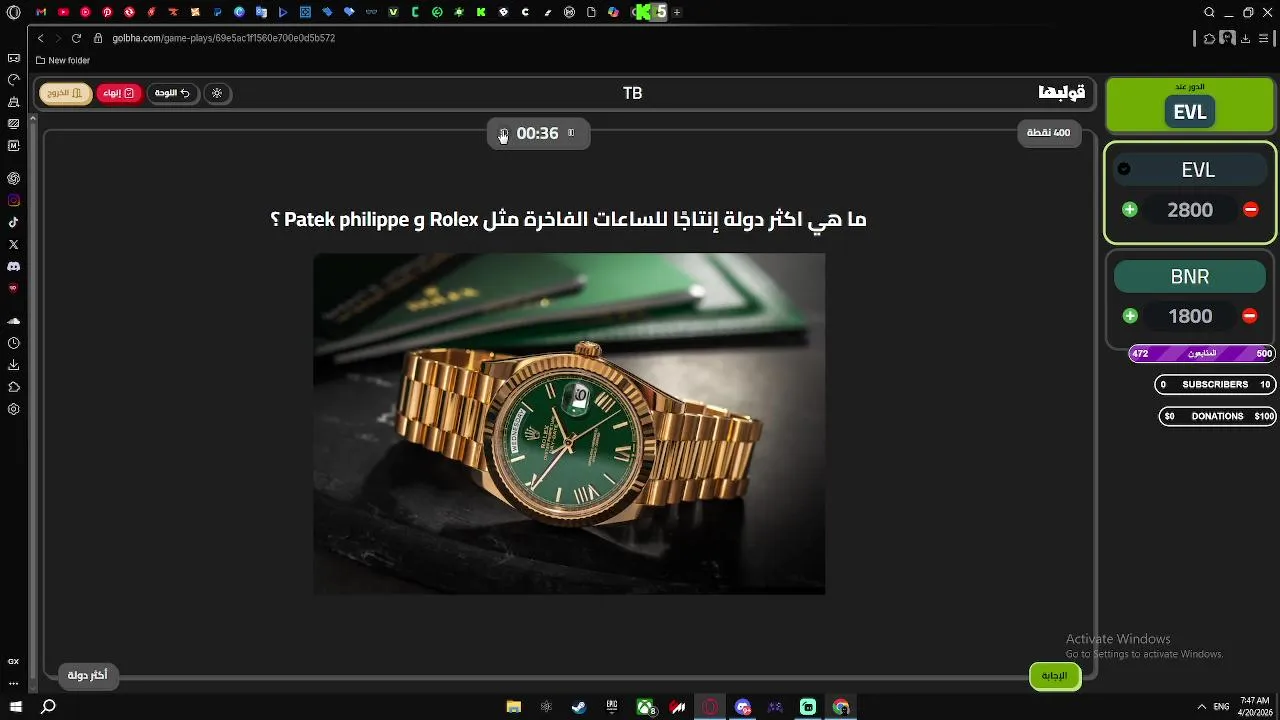
Task: Toggle light/dark theme sun button
Action: coord(217,93)
